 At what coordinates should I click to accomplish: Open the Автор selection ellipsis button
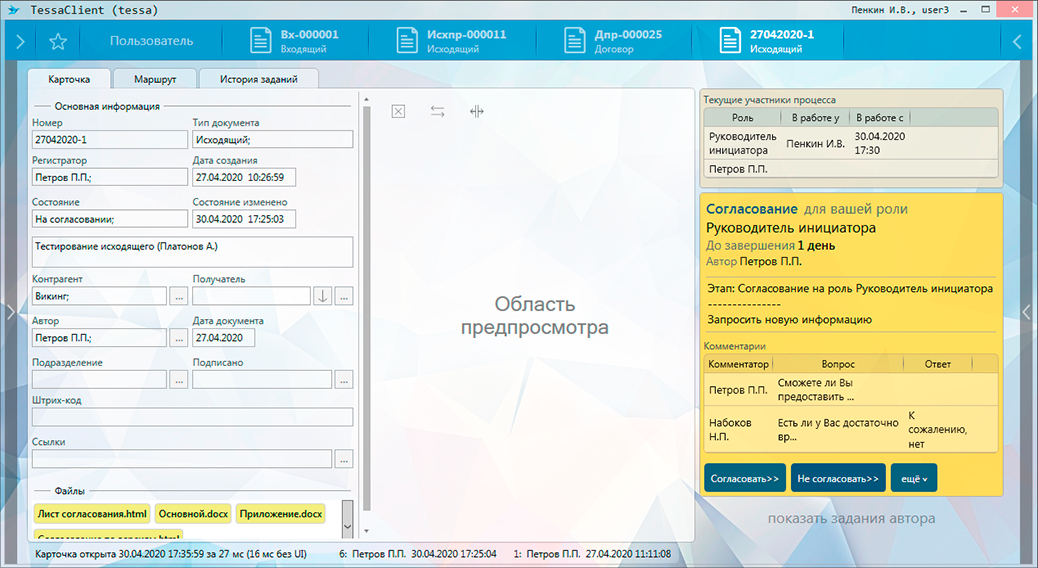[x=179, y=338]
